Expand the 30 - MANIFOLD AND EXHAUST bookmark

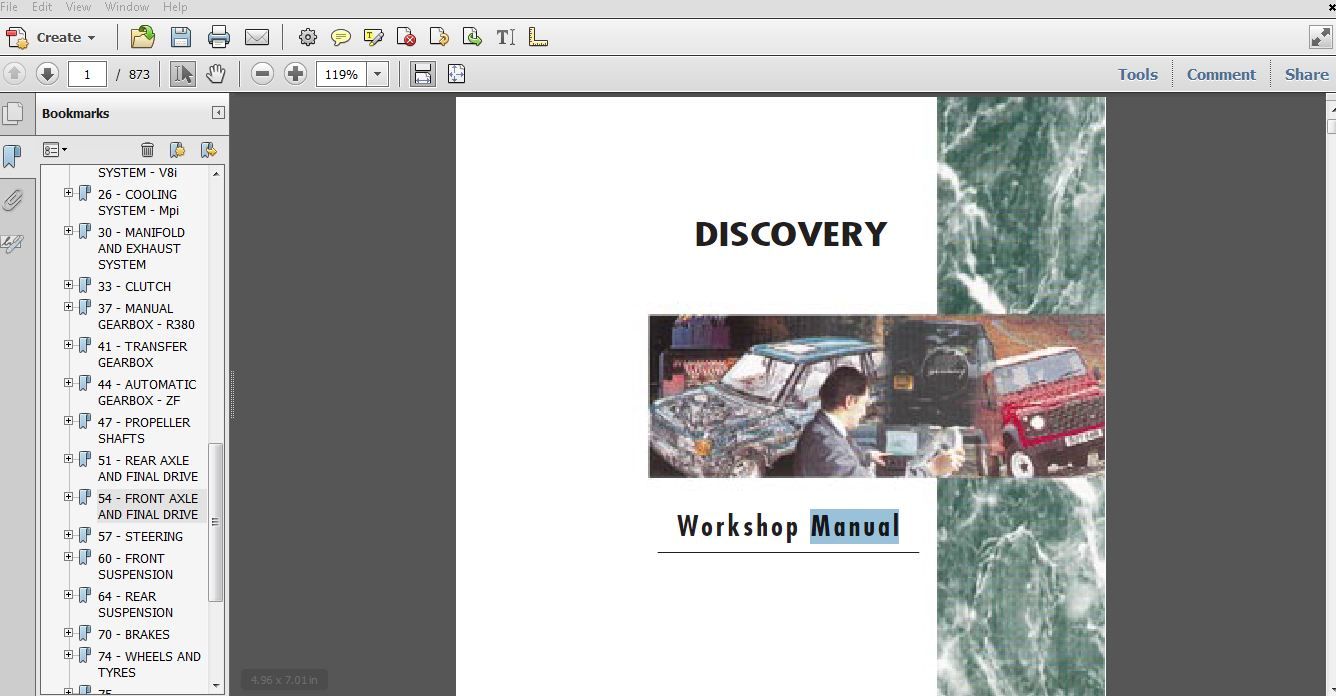coord(69,231)
